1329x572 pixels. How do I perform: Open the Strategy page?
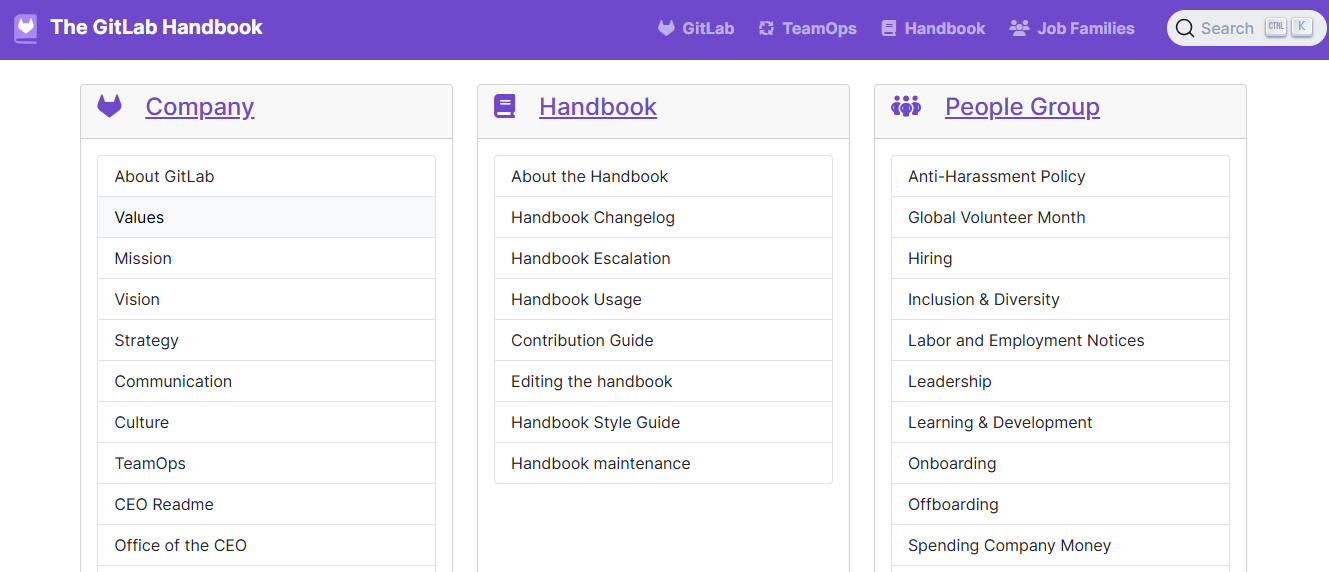[266, 340]
